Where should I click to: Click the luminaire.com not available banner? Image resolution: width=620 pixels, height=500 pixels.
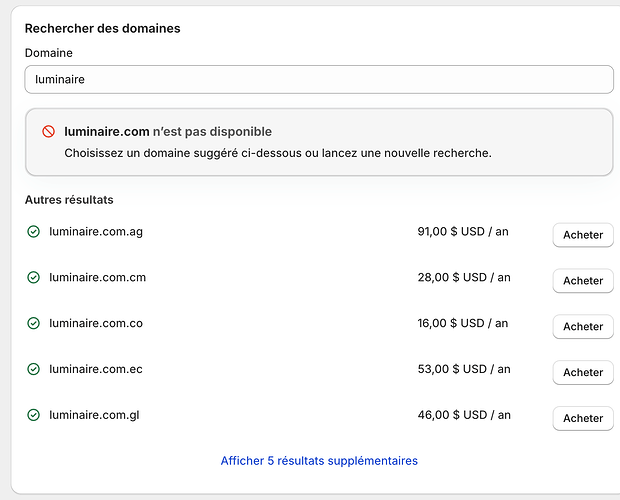(318, 142)
